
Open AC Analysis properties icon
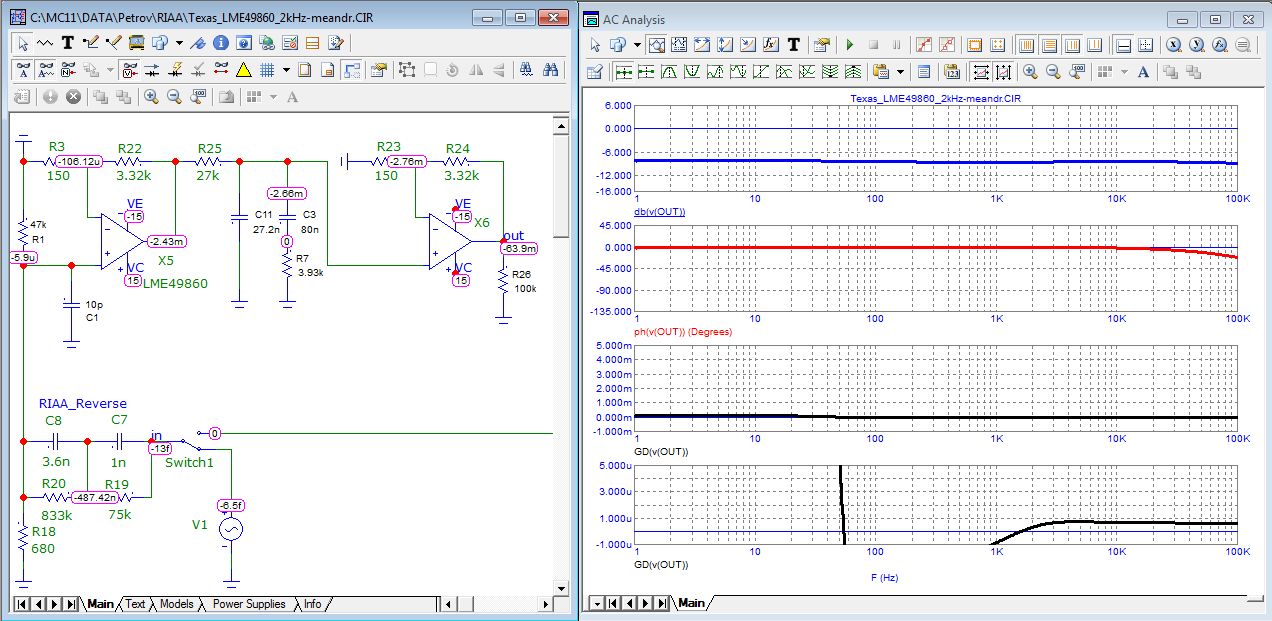click(822, 45)
